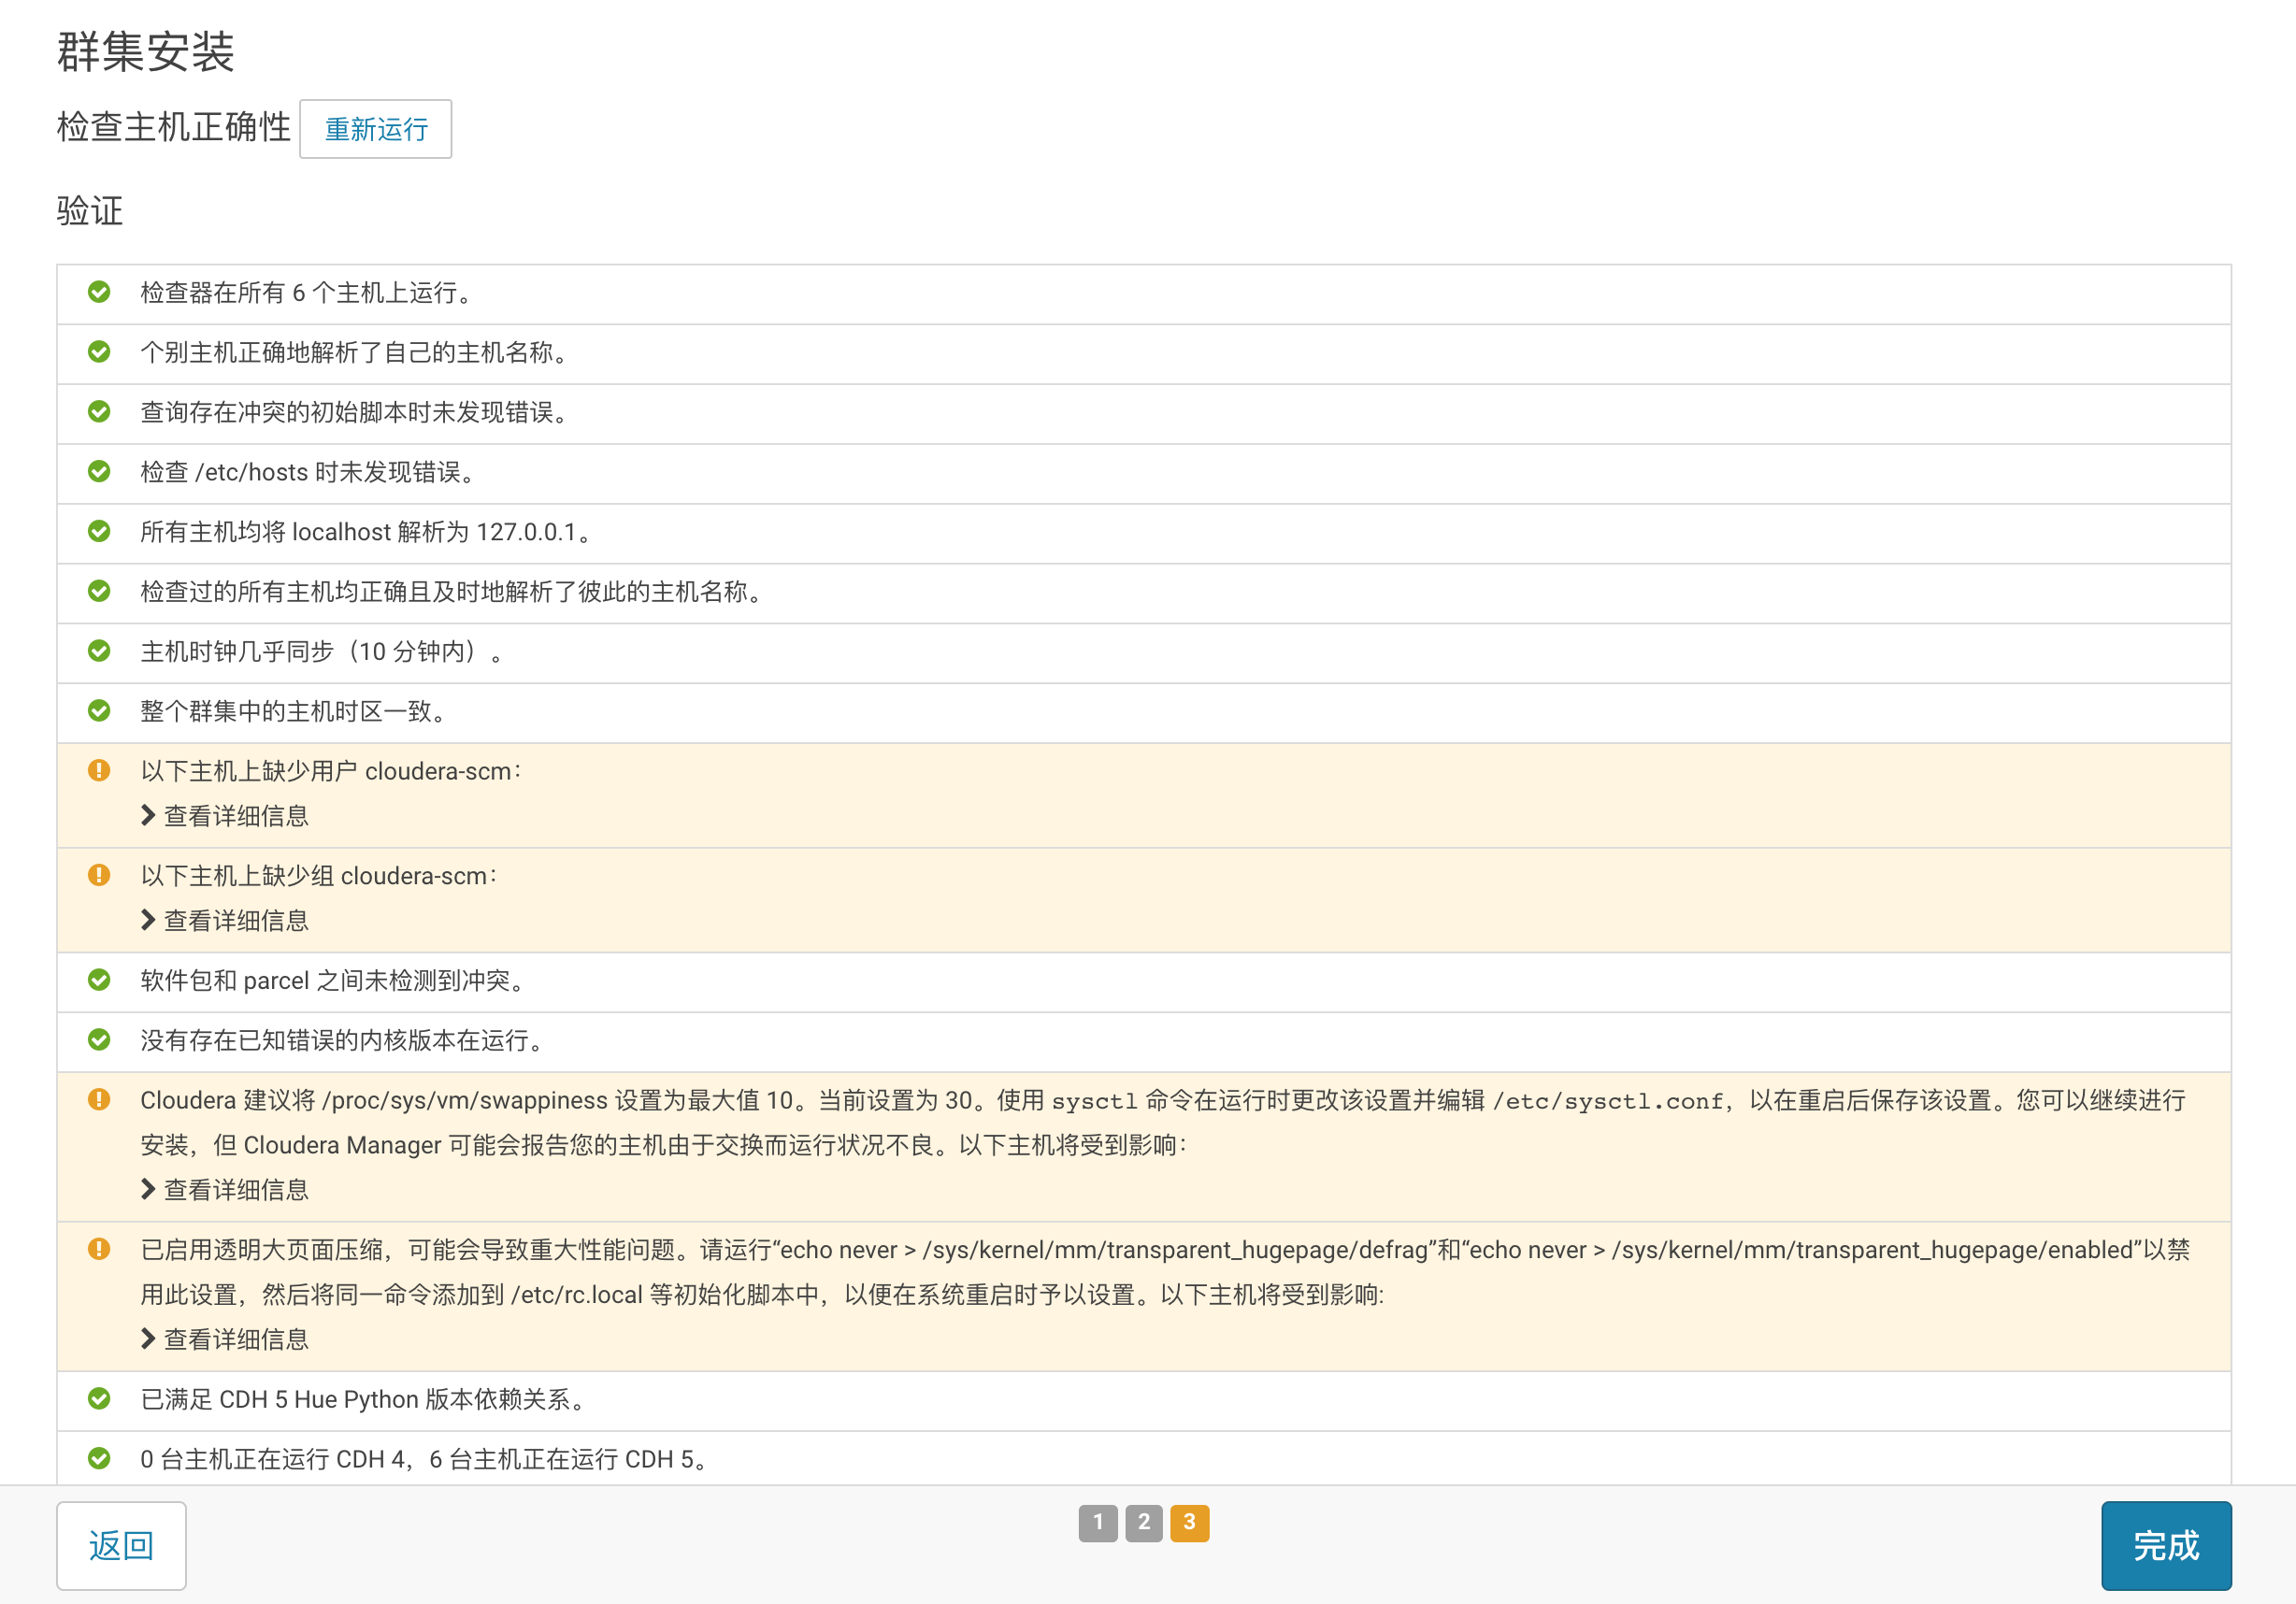Click text 整个群集中的主机时区一致。
This screenshot has width=2296, height=1604.
293,712
